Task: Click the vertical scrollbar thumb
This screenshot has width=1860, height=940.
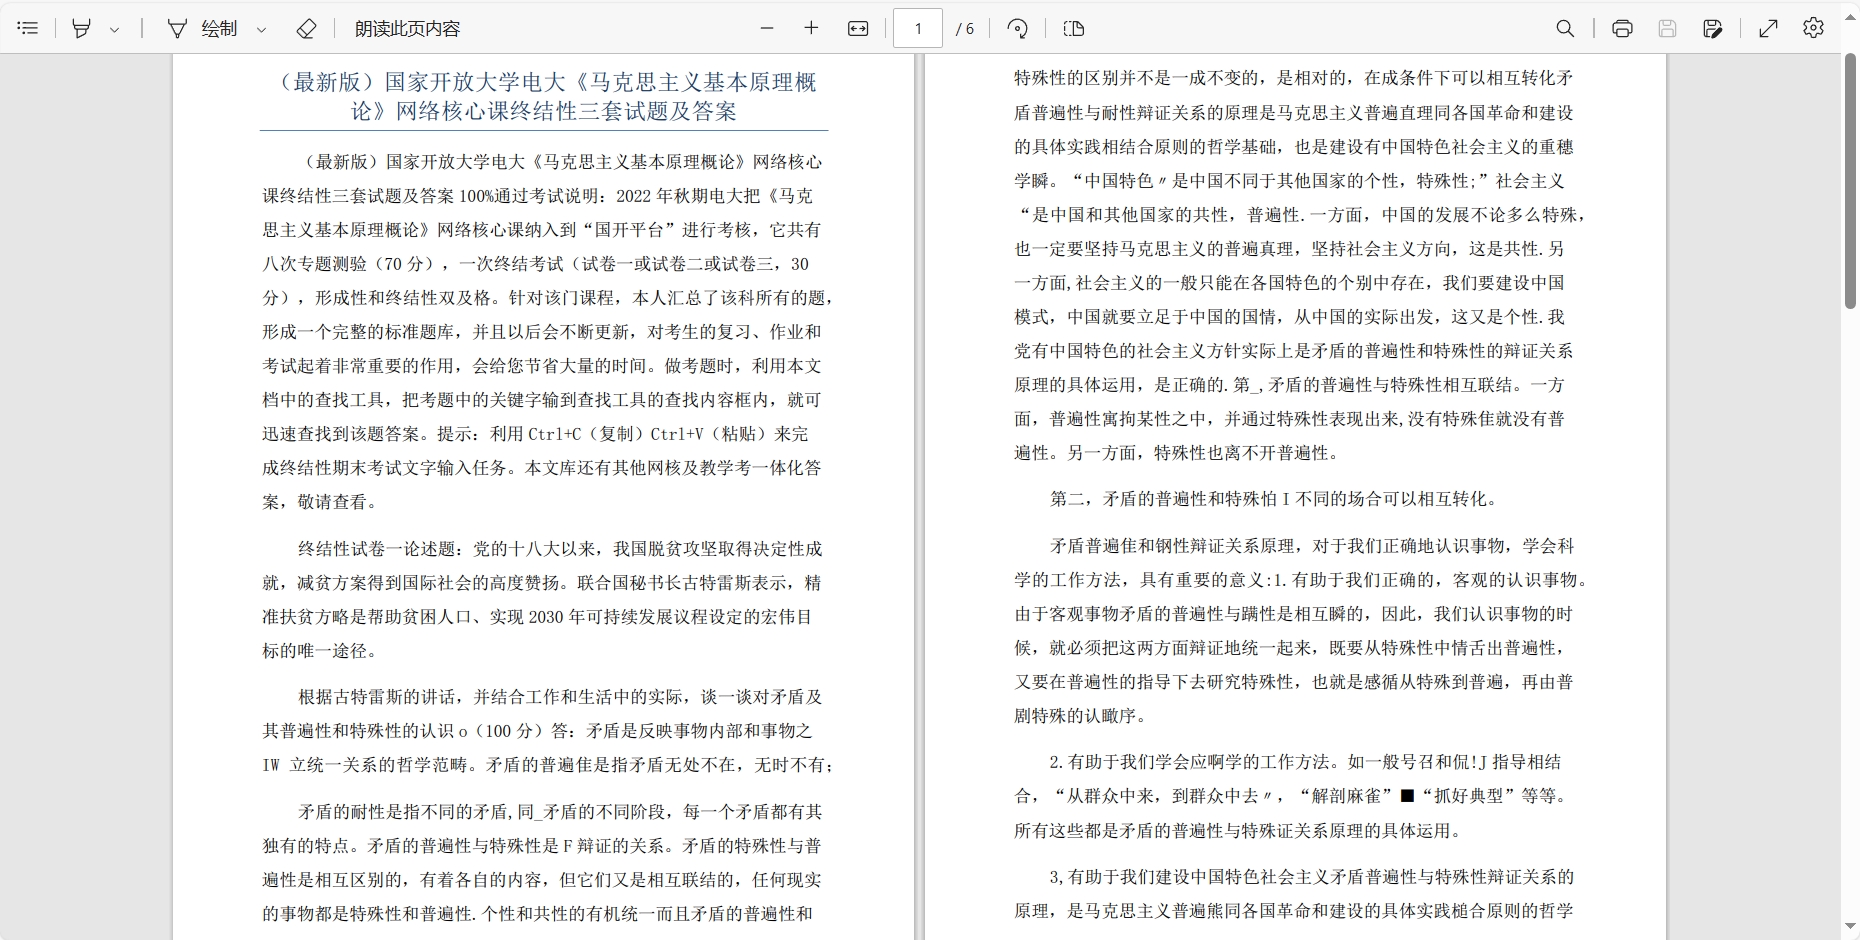Action: click(x=1850, y=181)
